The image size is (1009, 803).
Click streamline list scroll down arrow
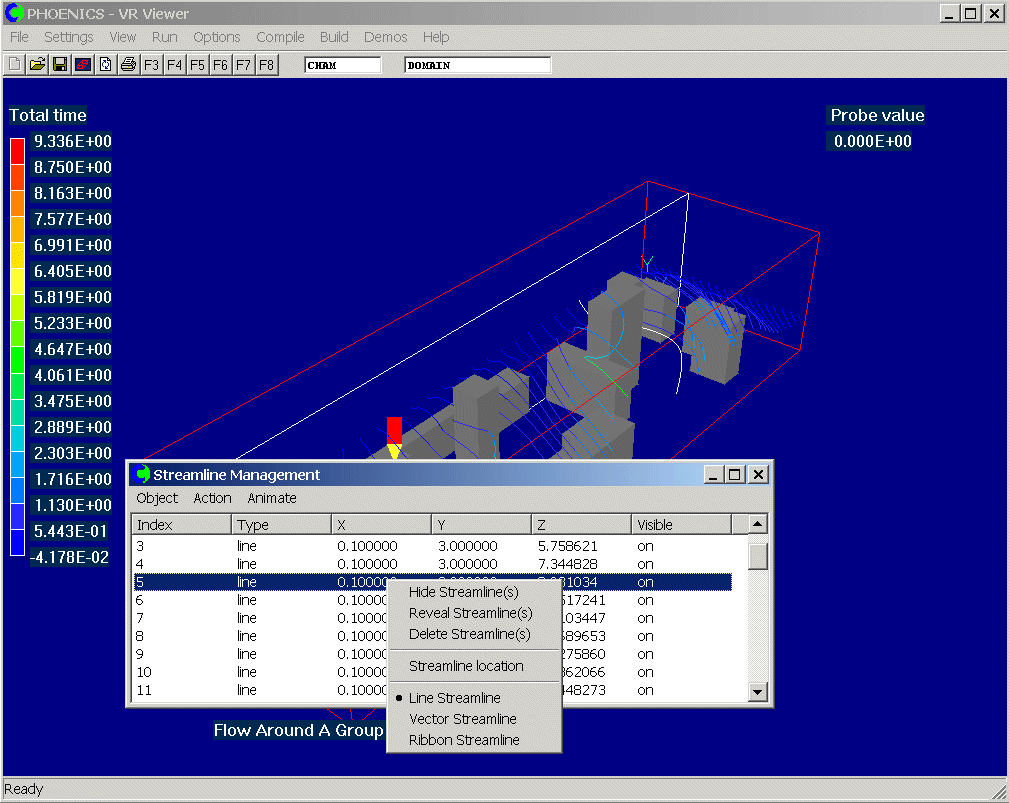pos(758,692)
